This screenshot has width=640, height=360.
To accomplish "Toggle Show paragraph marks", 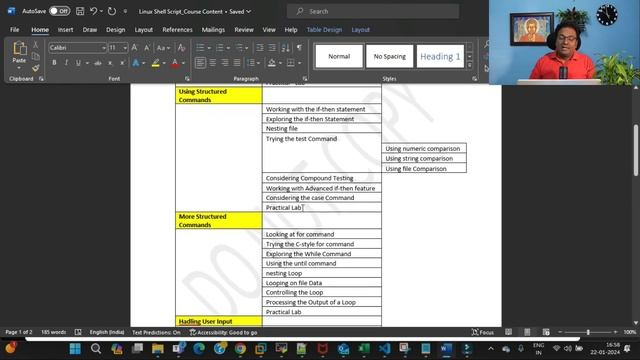I will coord(299,48).
